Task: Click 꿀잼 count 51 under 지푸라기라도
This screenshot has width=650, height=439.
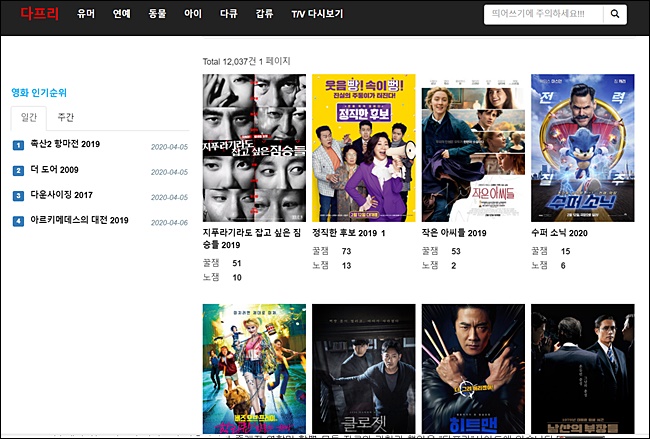Action: click(237, 263)
